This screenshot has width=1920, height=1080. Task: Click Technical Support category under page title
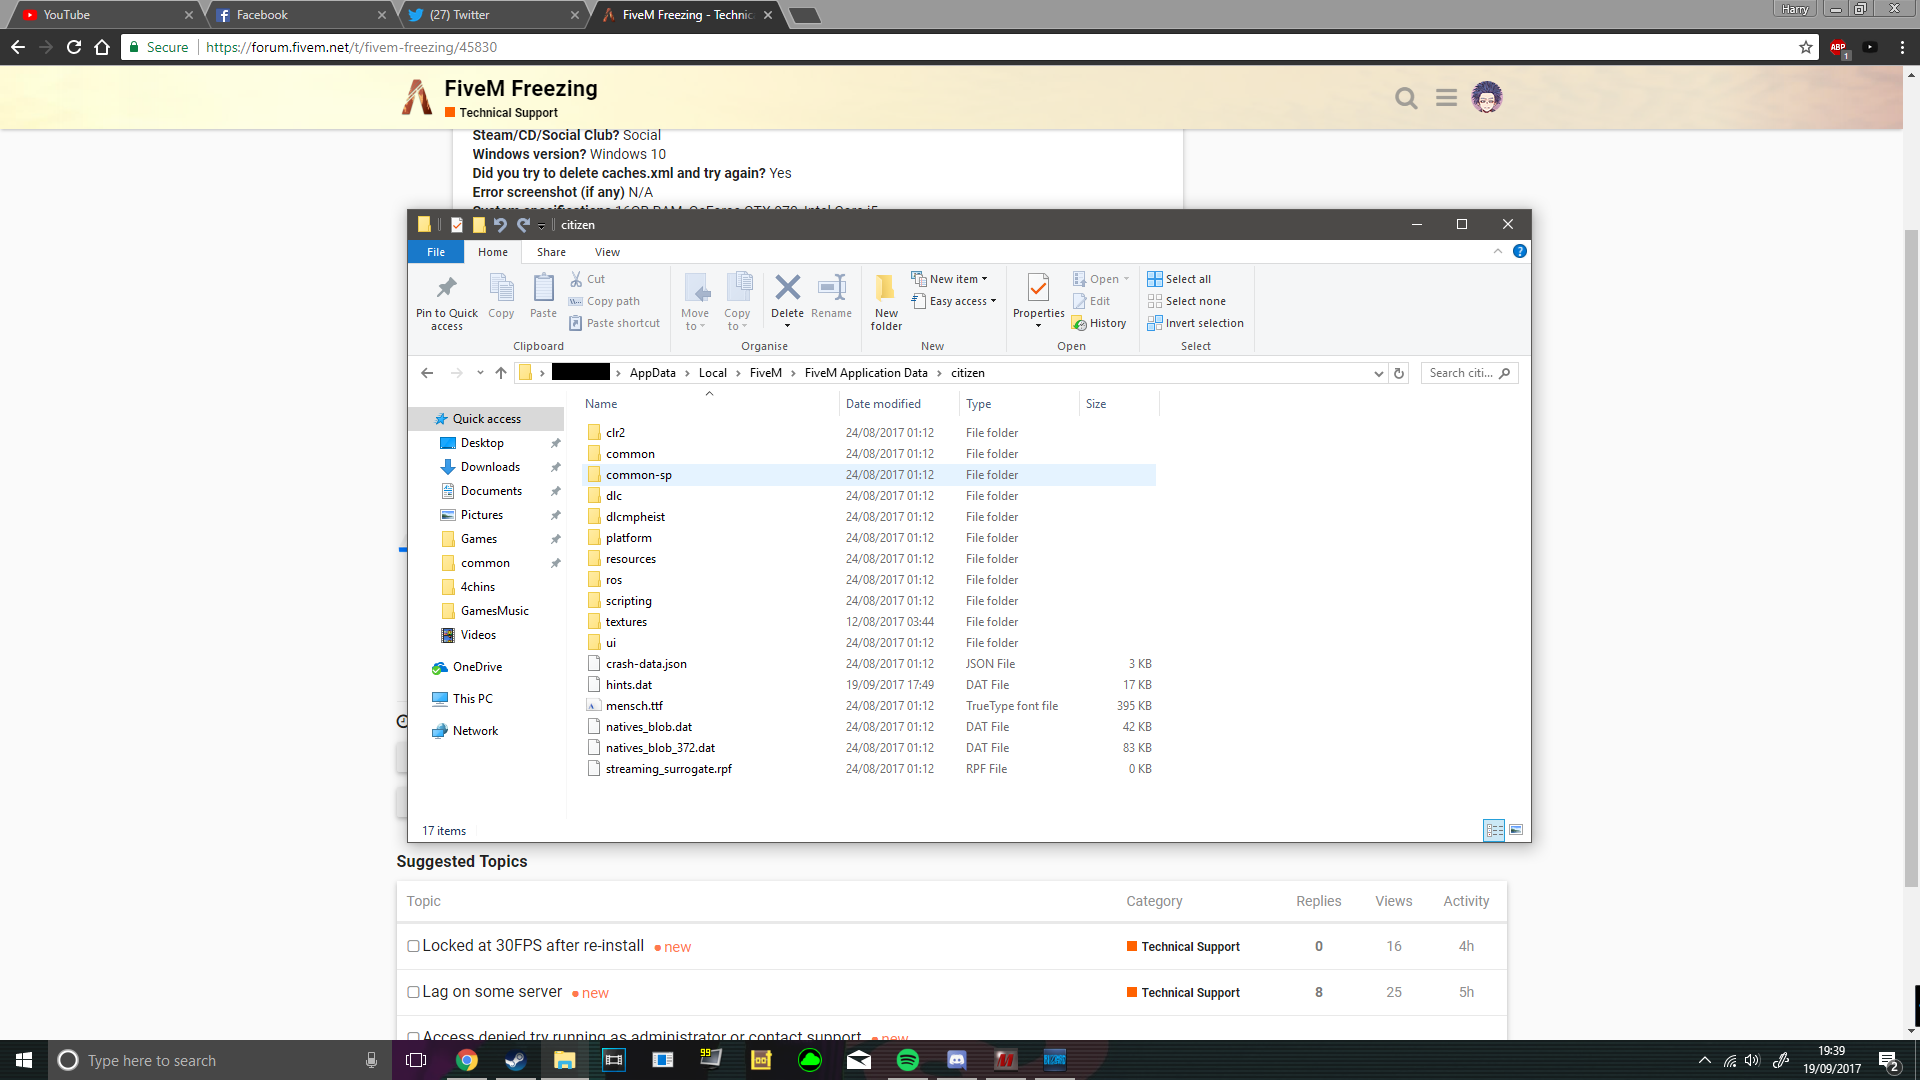point(501,113)
